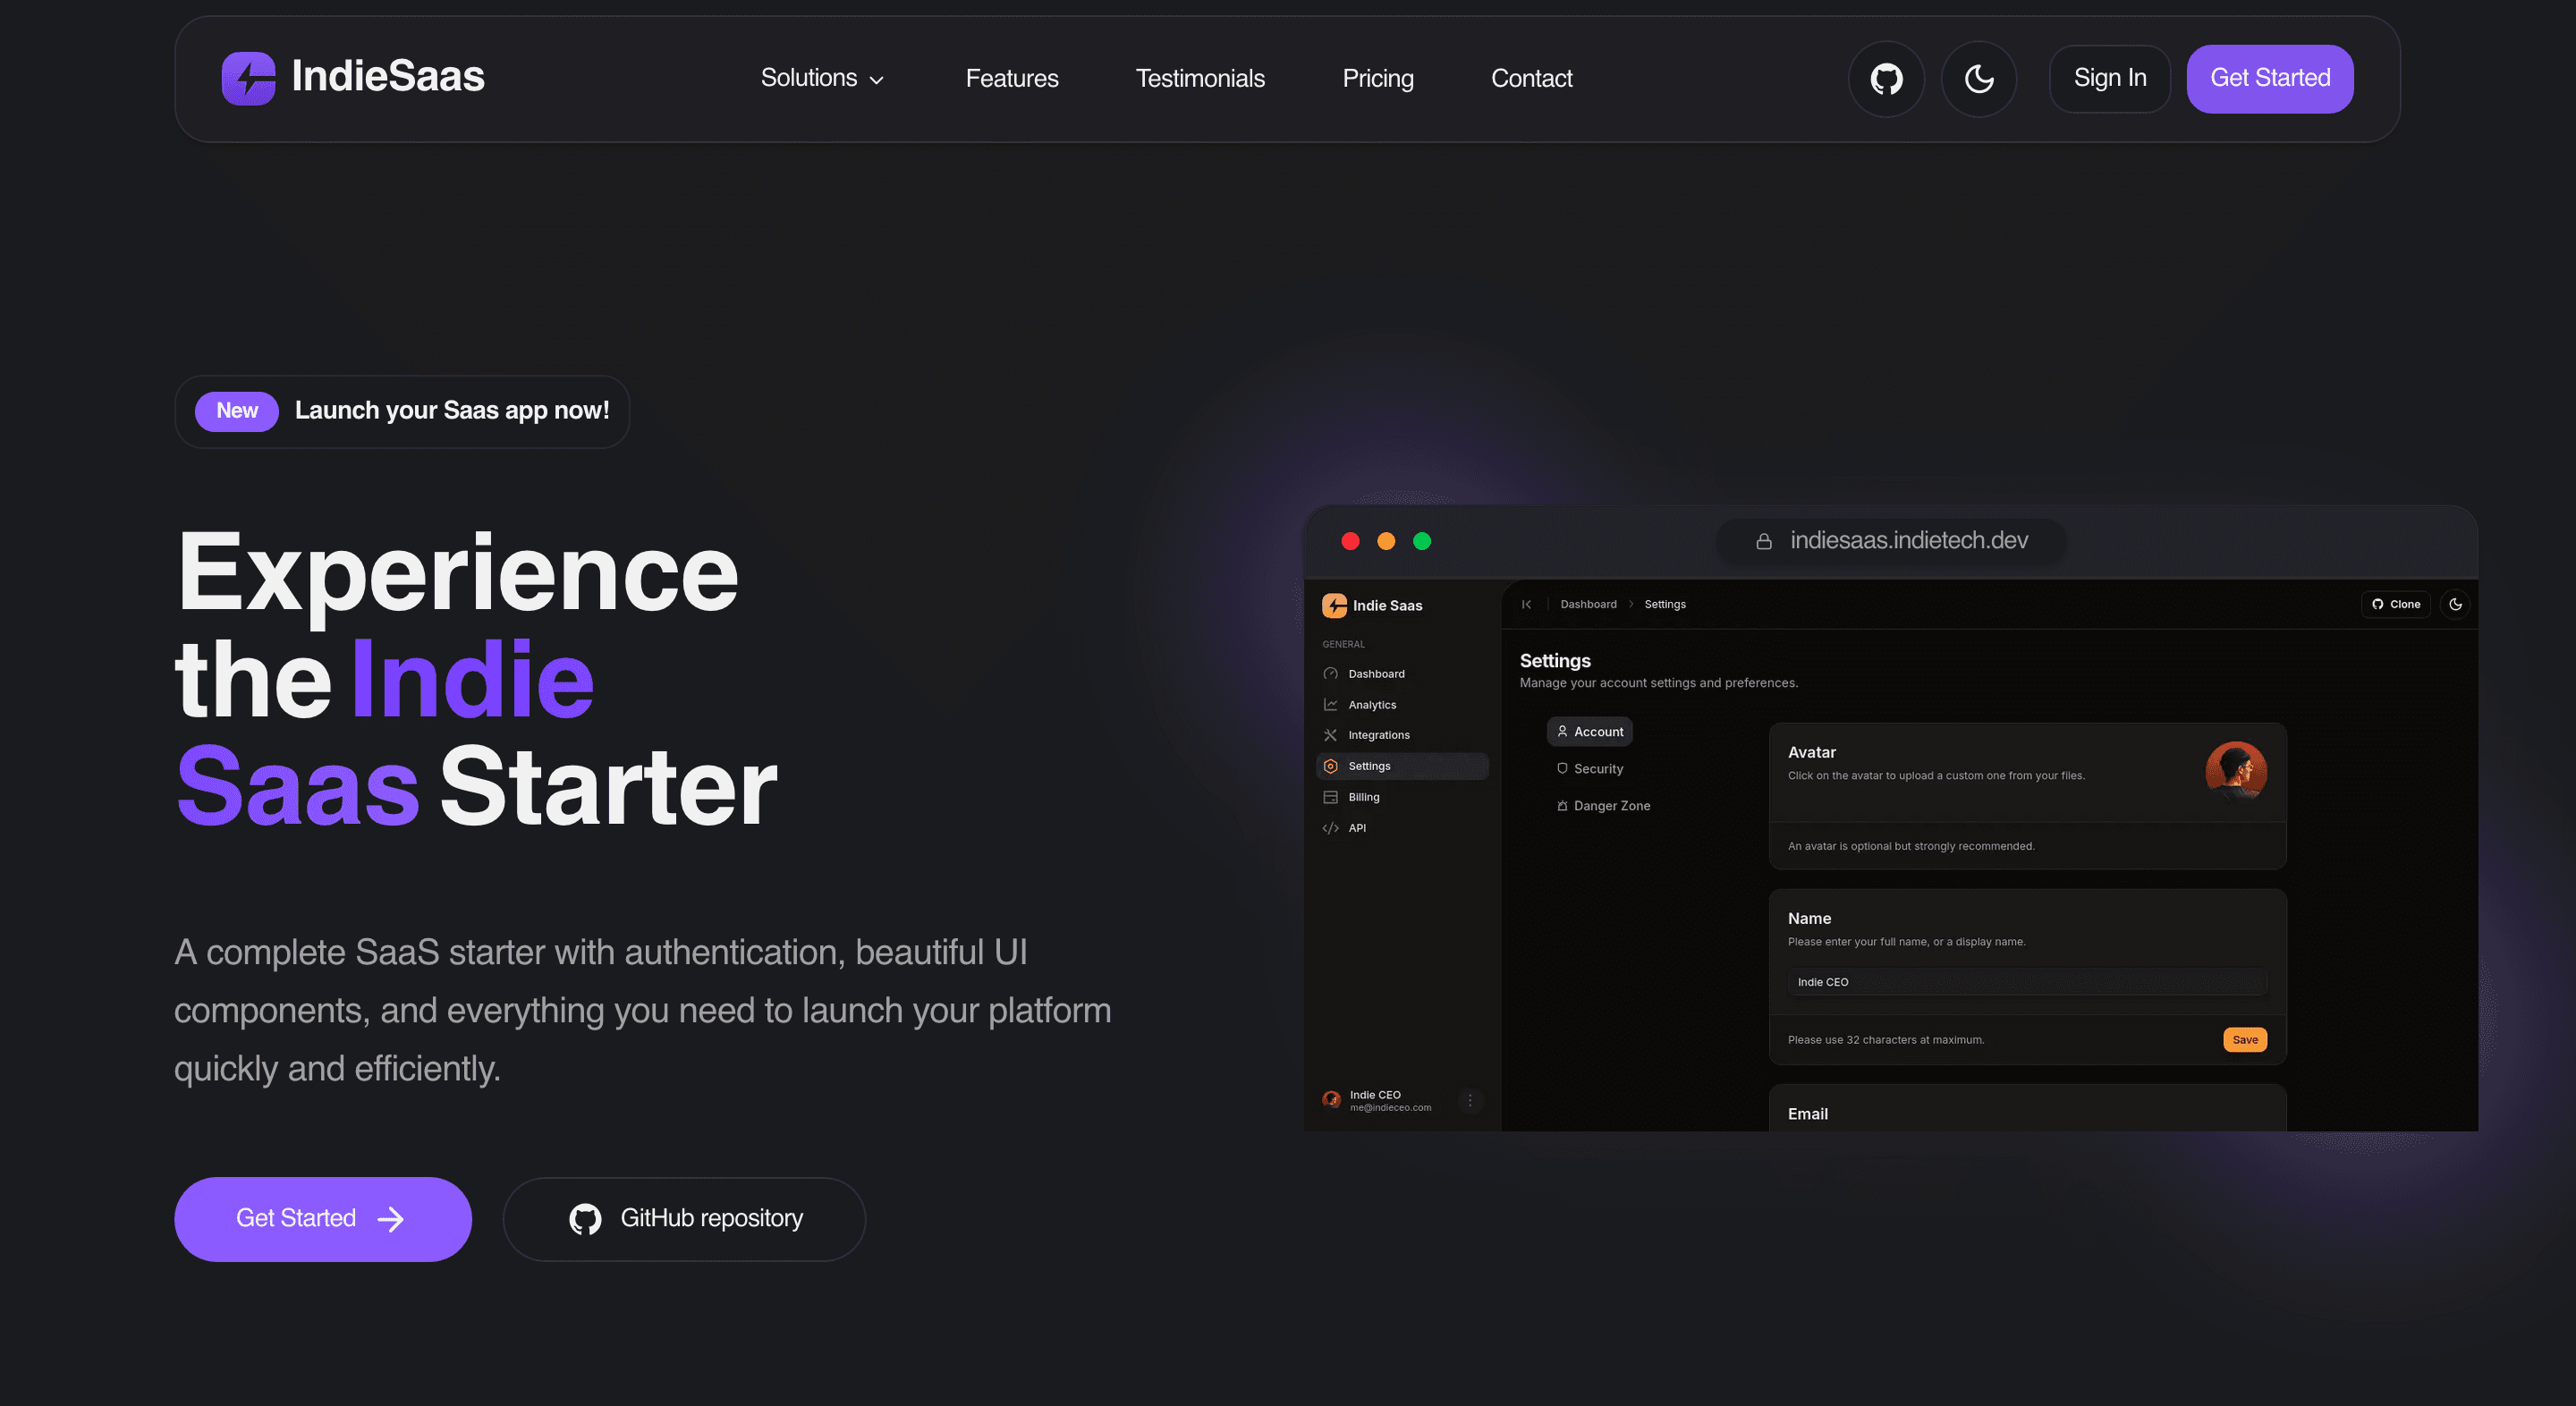The image size is (2576, 1406).
Task: Open the three-dot menu next to Indie CEO
Action: (x=1470, y=1100)
